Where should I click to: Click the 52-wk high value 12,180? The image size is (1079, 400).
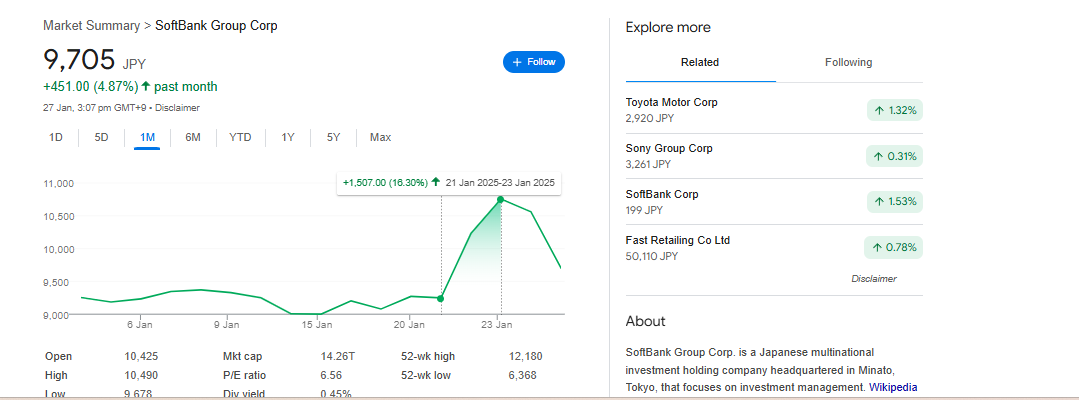coord(525,357)
